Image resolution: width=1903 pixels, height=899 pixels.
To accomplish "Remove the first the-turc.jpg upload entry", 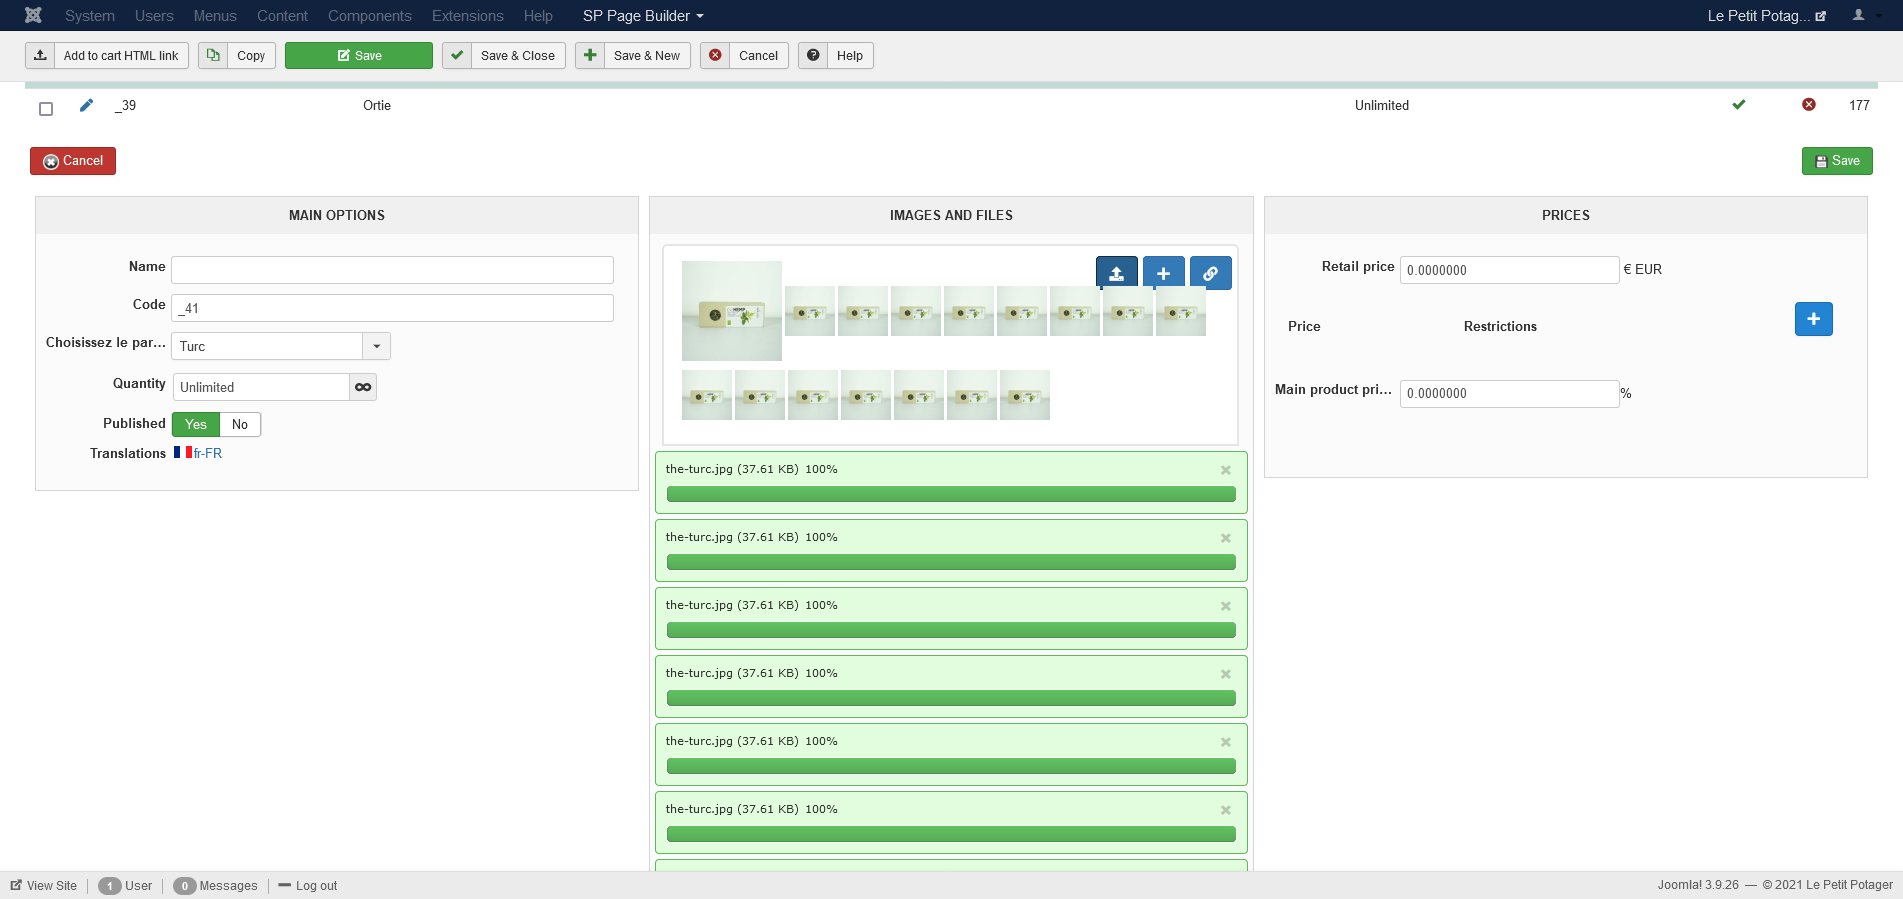I will [1225, 470].
